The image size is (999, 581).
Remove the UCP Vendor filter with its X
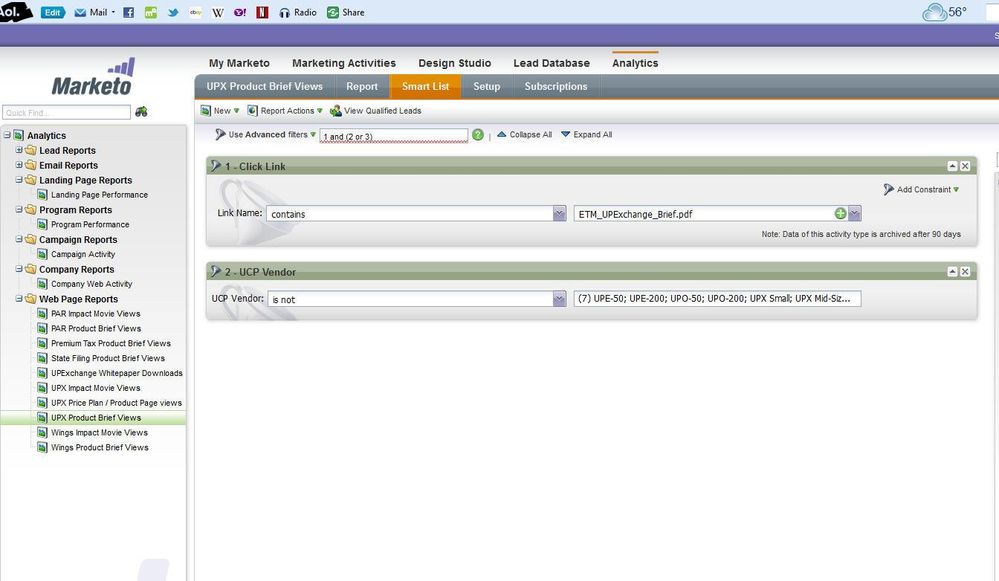click(x=965, y=271)
